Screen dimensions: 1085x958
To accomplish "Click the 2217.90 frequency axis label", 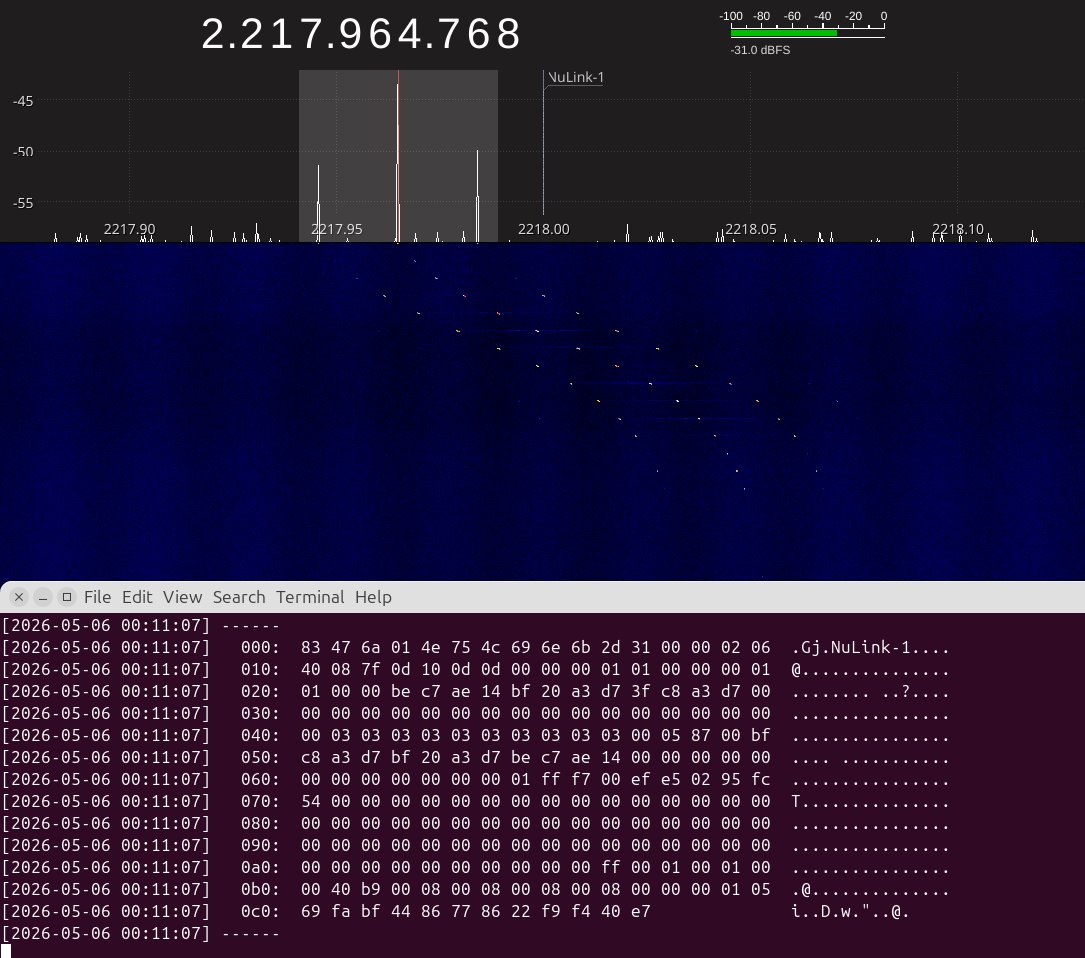I will pyautogui.click(x=129, y=229).
